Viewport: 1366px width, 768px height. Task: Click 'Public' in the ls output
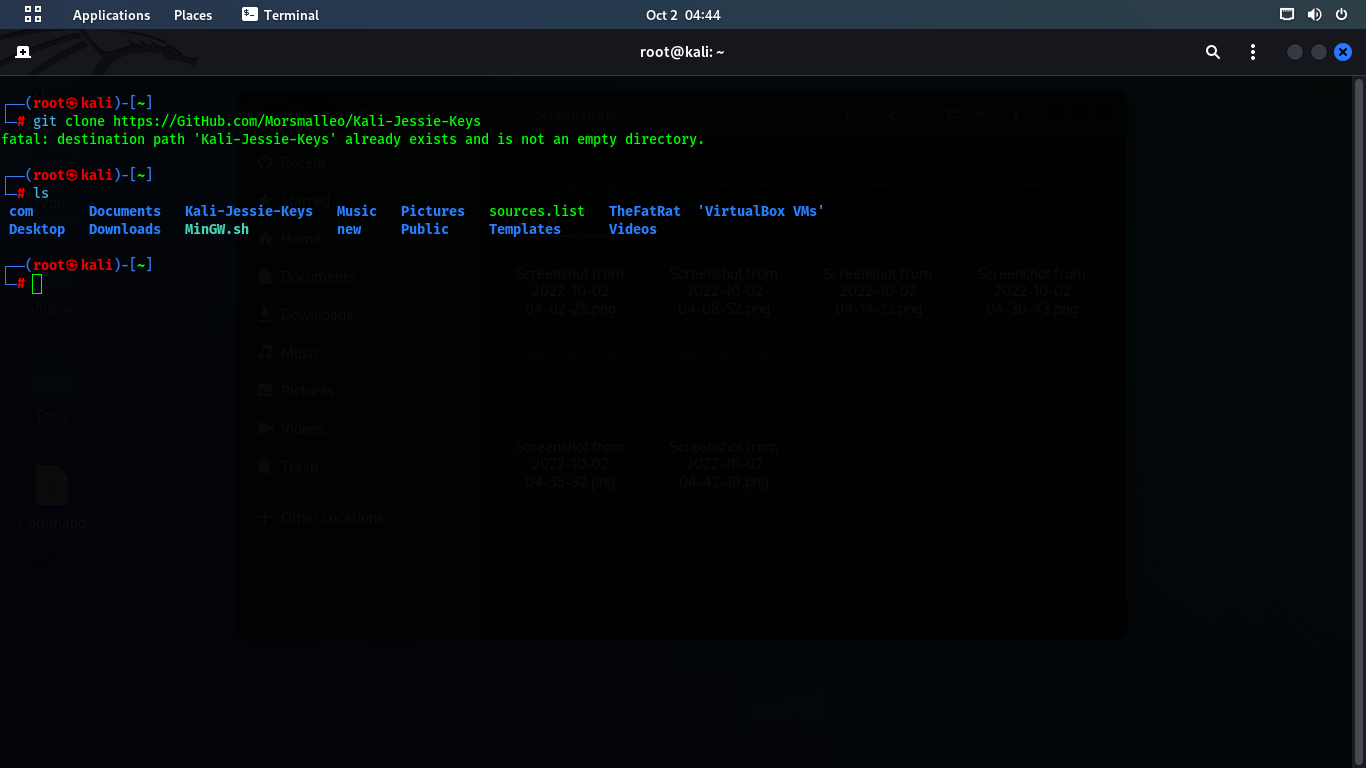425,229
